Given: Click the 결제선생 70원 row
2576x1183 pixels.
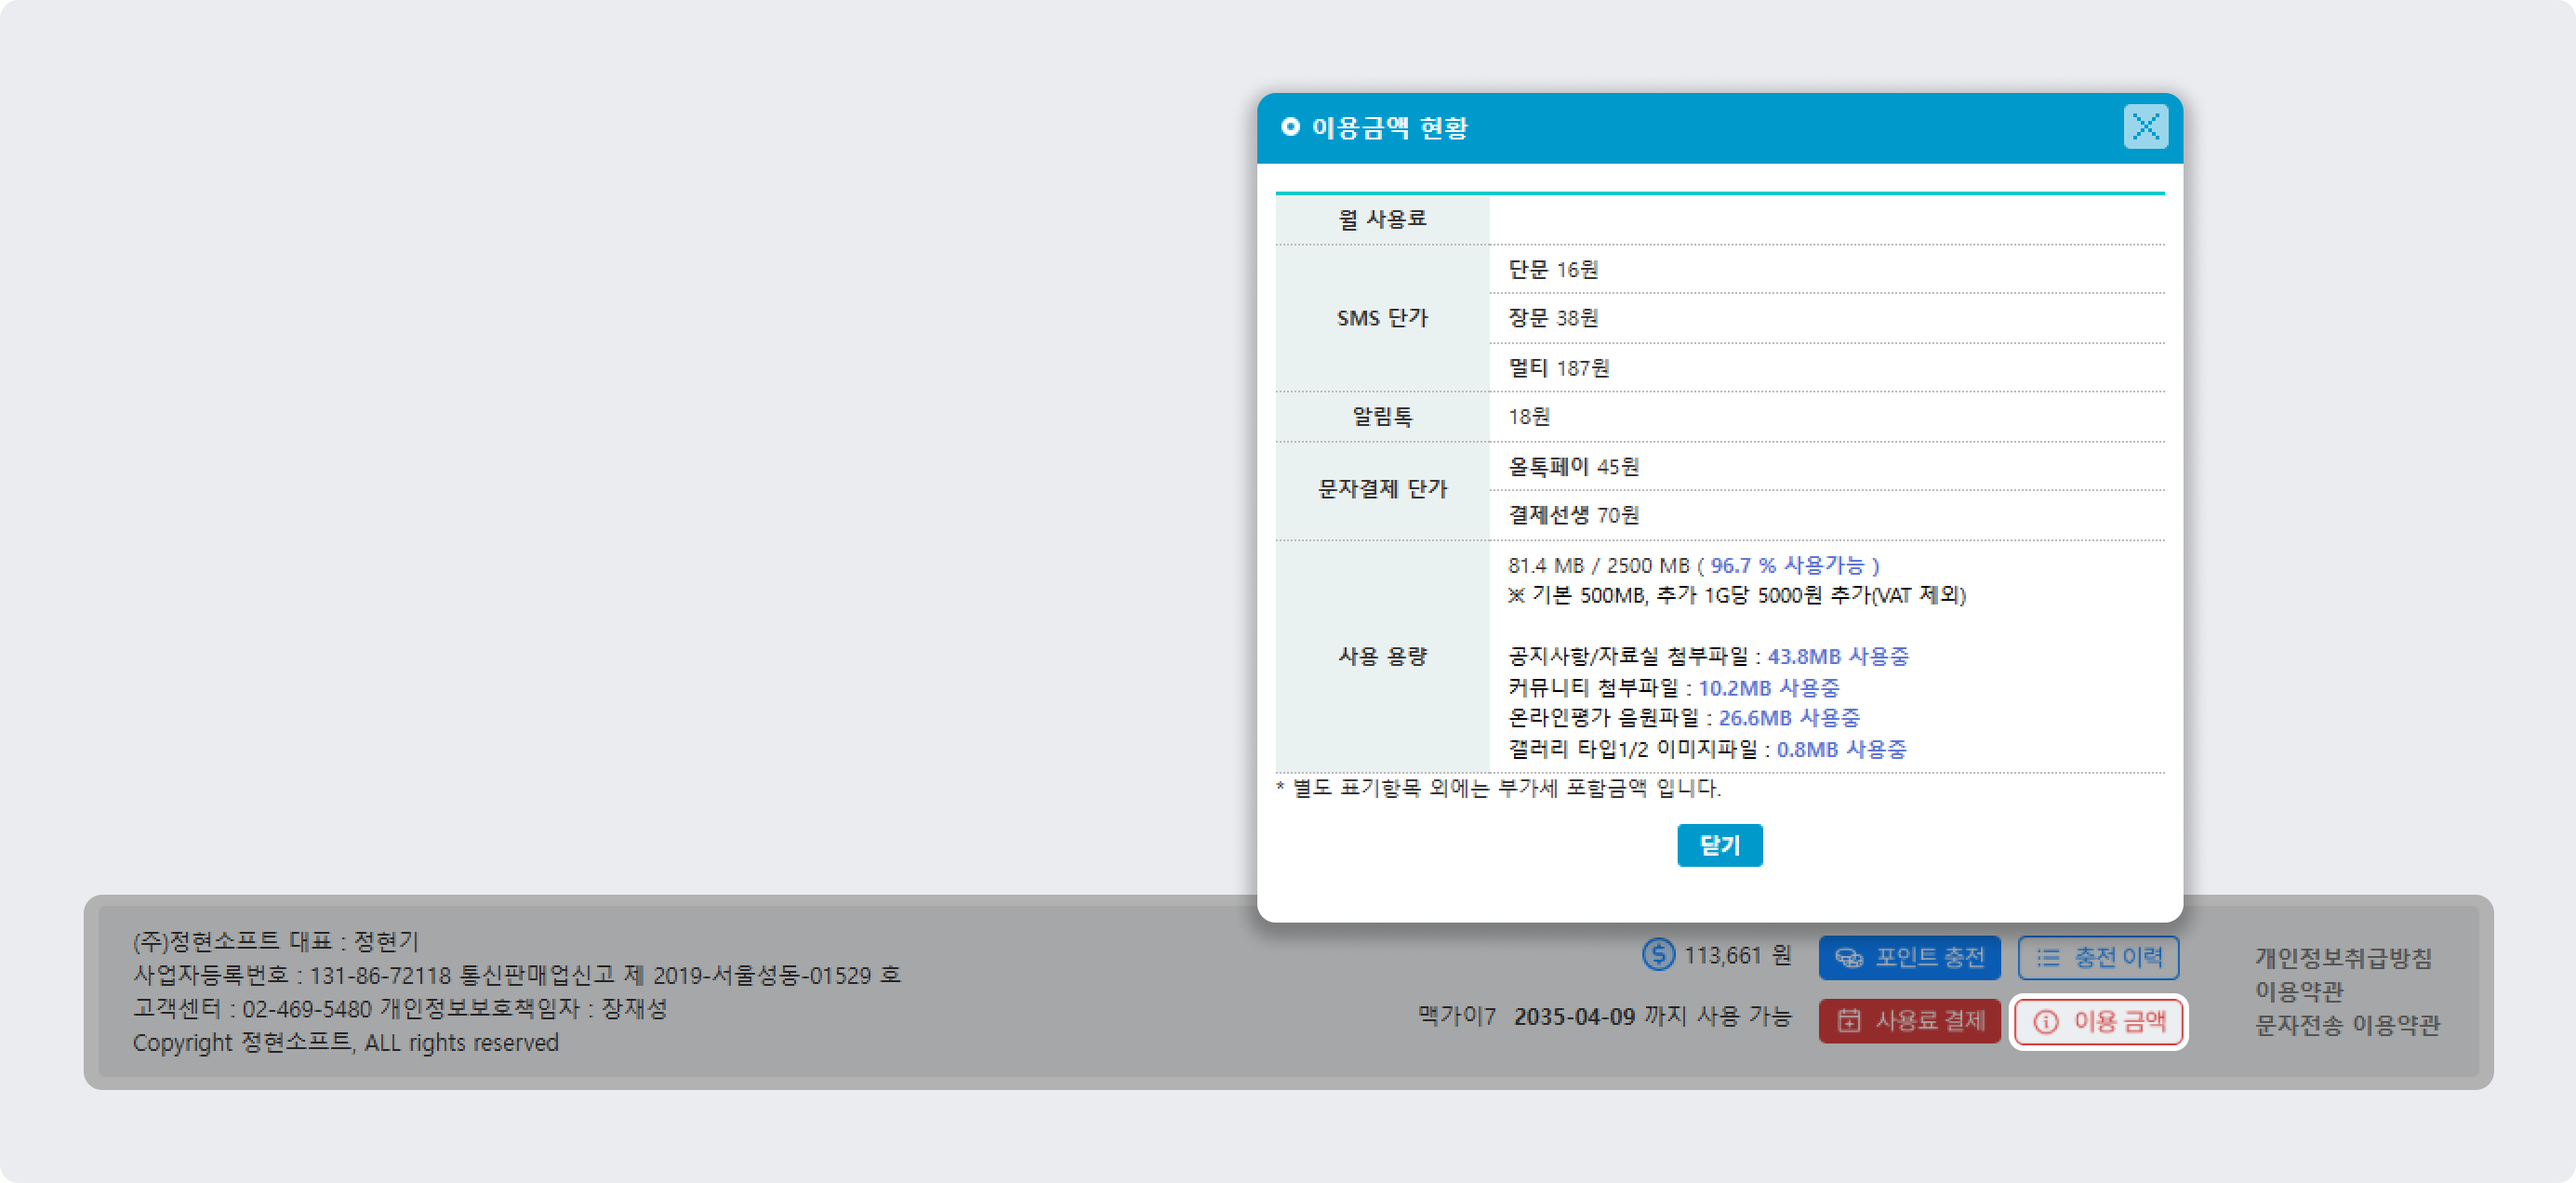Looking at the screenshot, I should (x=1826, y=515).
